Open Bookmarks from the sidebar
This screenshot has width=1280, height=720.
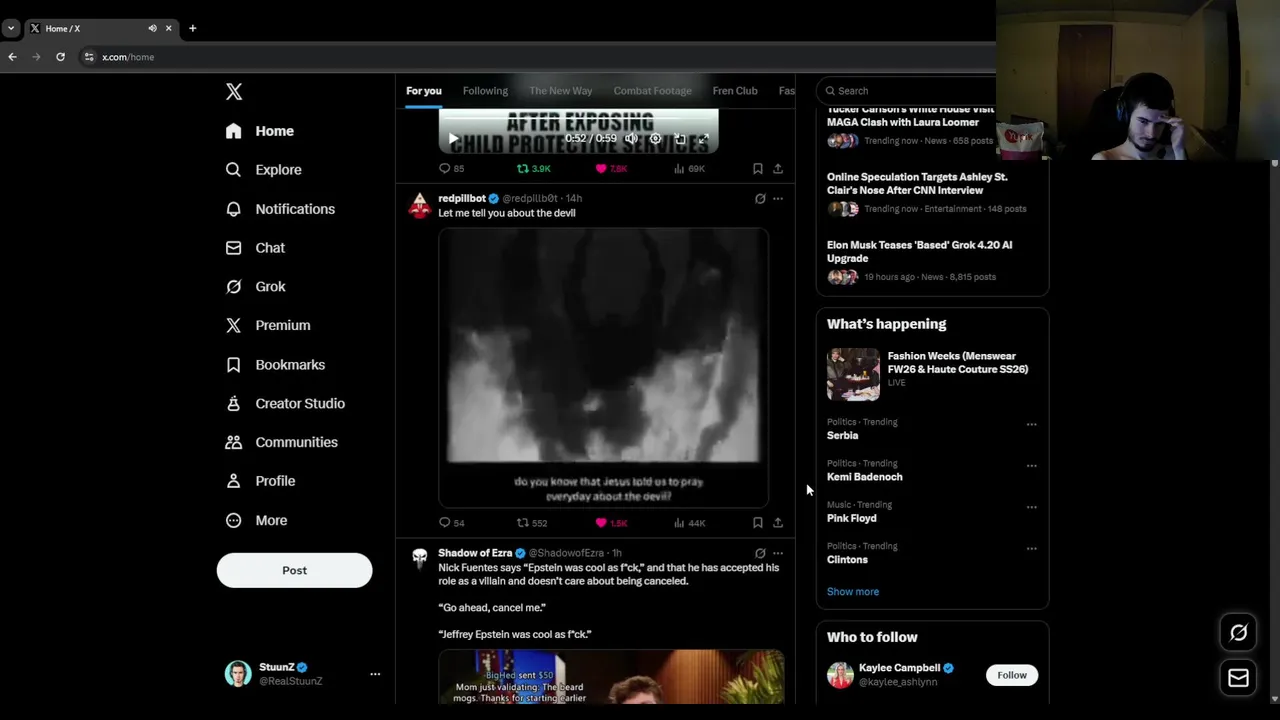276,365
